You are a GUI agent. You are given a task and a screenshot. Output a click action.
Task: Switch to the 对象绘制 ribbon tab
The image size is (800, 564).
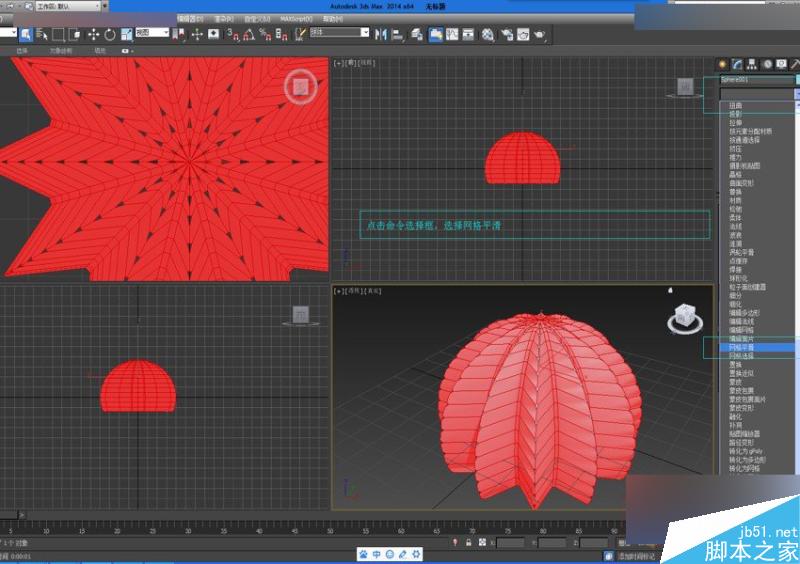tap(61, 51)
